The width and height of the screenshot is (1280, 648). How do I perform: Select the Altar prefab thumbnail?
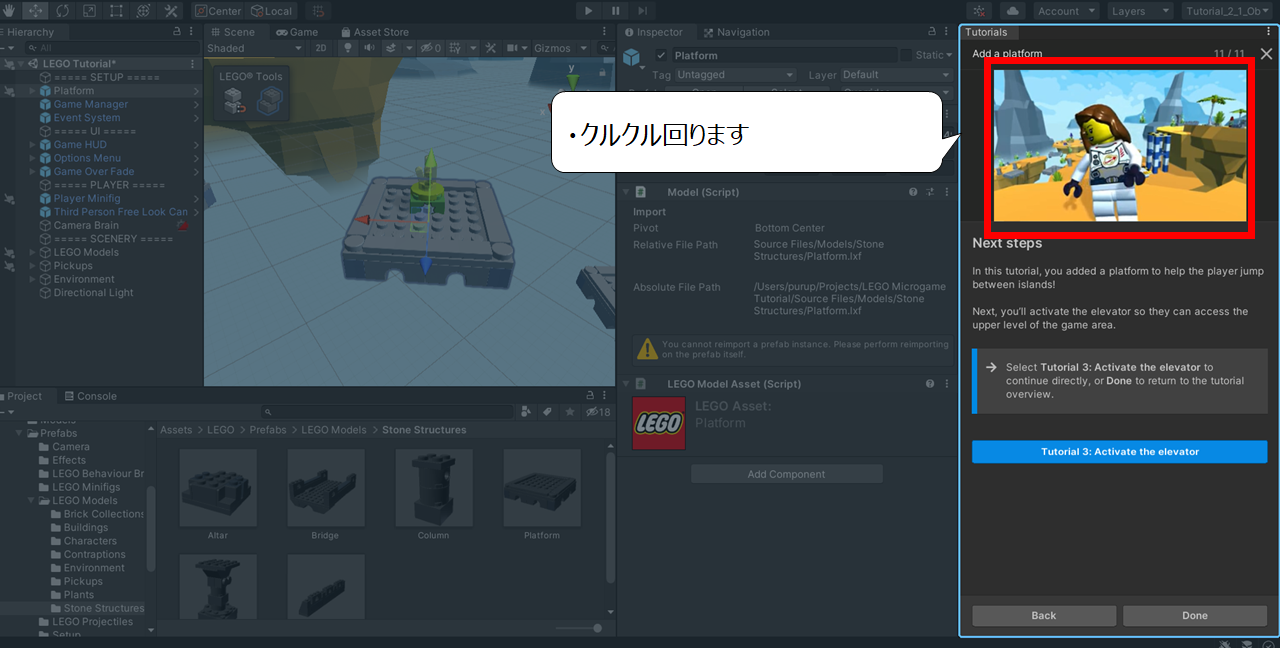(x=218, y=487)
